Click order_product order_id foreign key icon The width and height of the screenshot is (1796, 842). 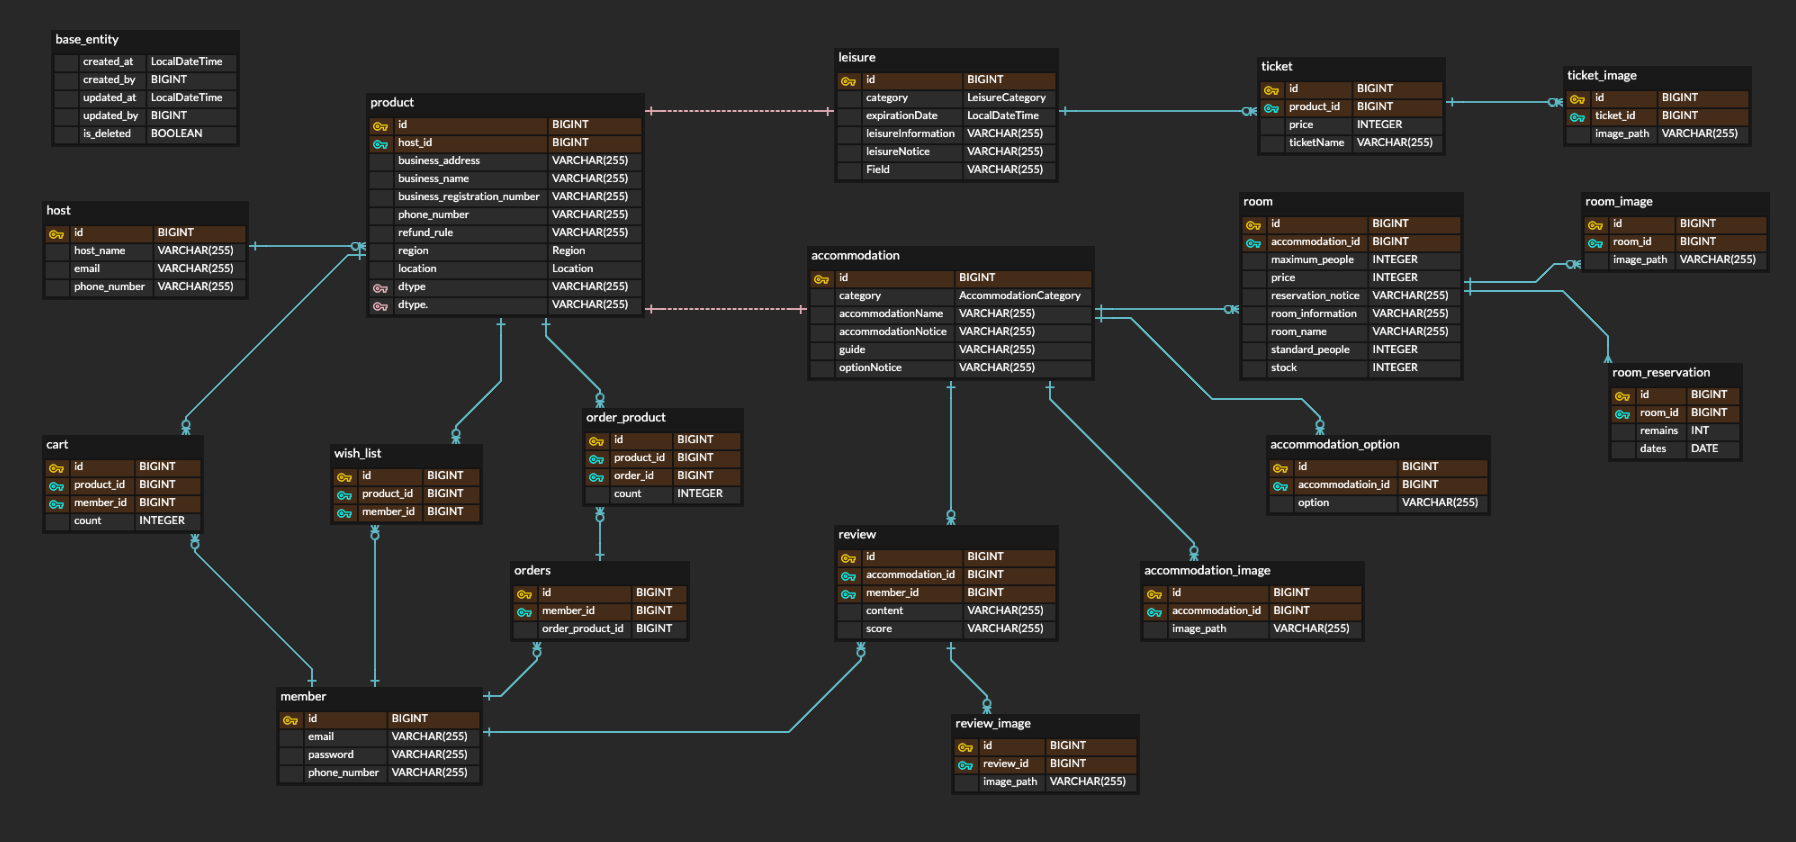point(596,477)
